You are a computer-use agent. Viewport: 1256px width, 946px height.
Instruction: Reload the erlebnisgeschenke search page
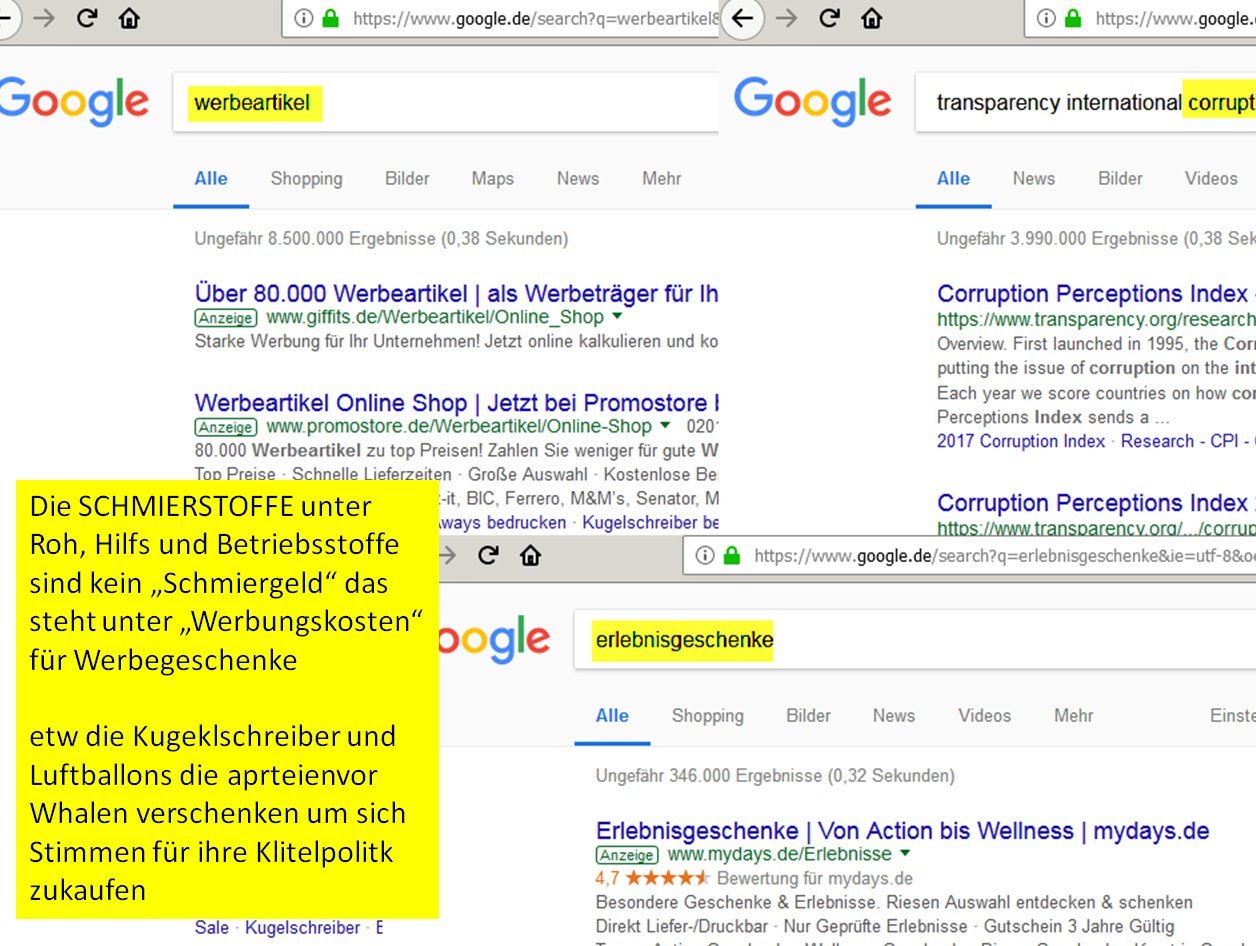coord(488,555)
